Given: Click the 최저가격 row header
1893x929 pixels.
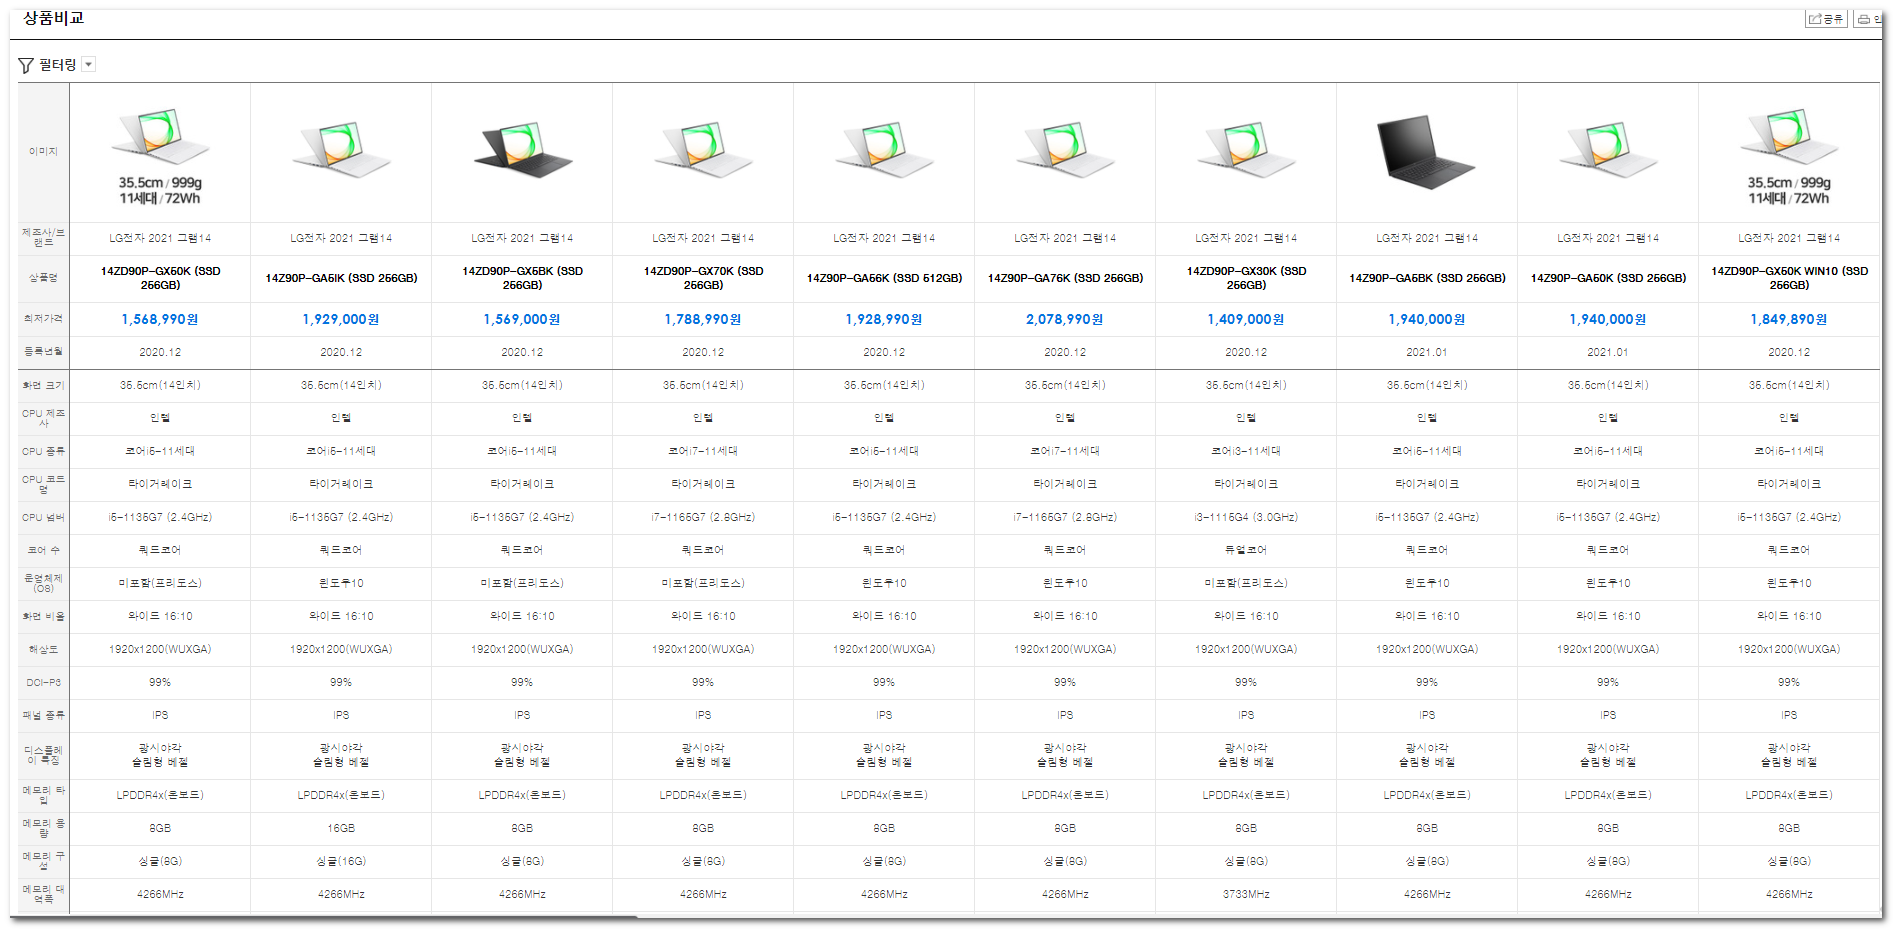Looking at the screenshot, I should (43, 319).
